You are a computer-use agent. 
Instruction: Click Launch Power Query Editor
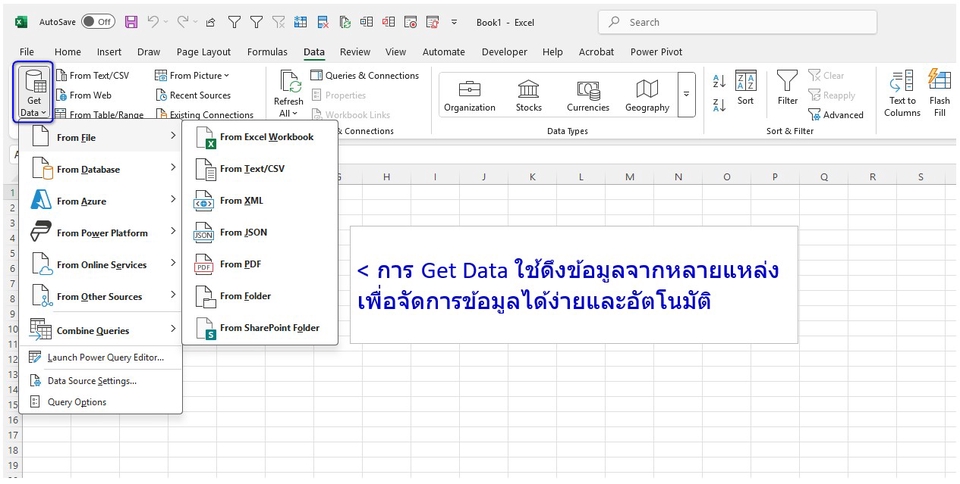101,357
